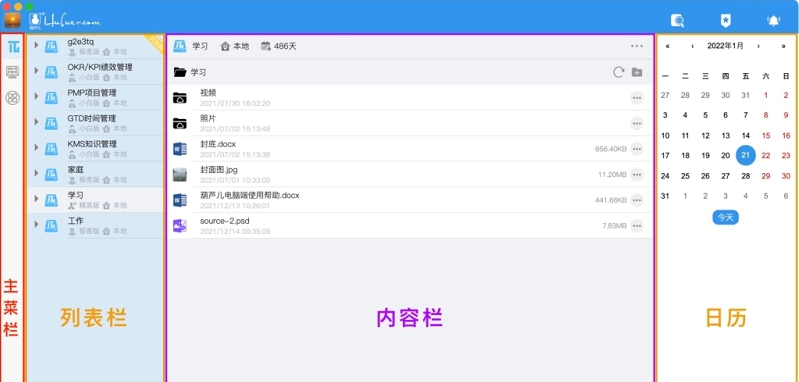Image resolution: width=799 pixels, height=382 pixels.
Task: Go to previous year in calendar
Action: click(x=668, y=46)
